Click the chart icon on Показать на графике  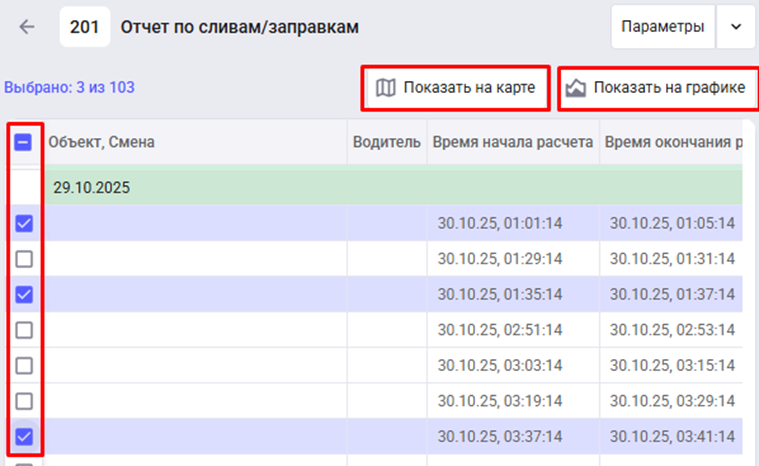tap(575, 88)
